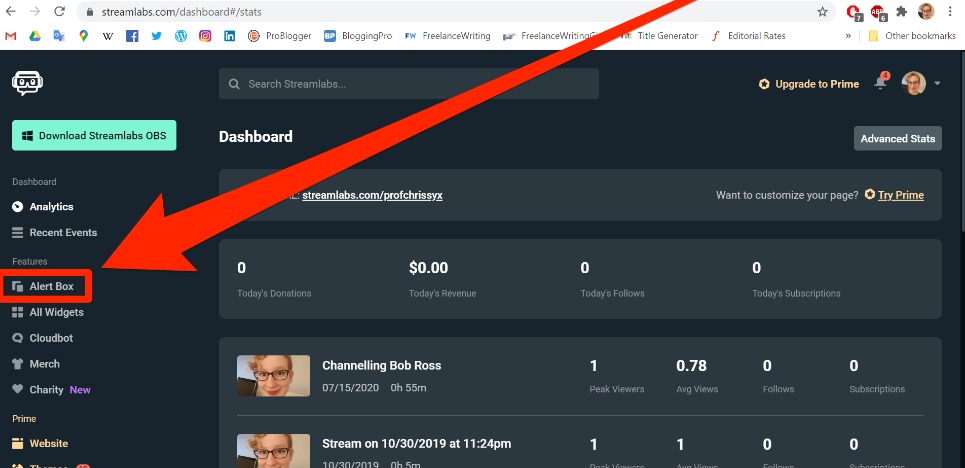The width and height of the screenshot is (965, 468).
Task: Click the browser reload icon
Action: point(60,11)
